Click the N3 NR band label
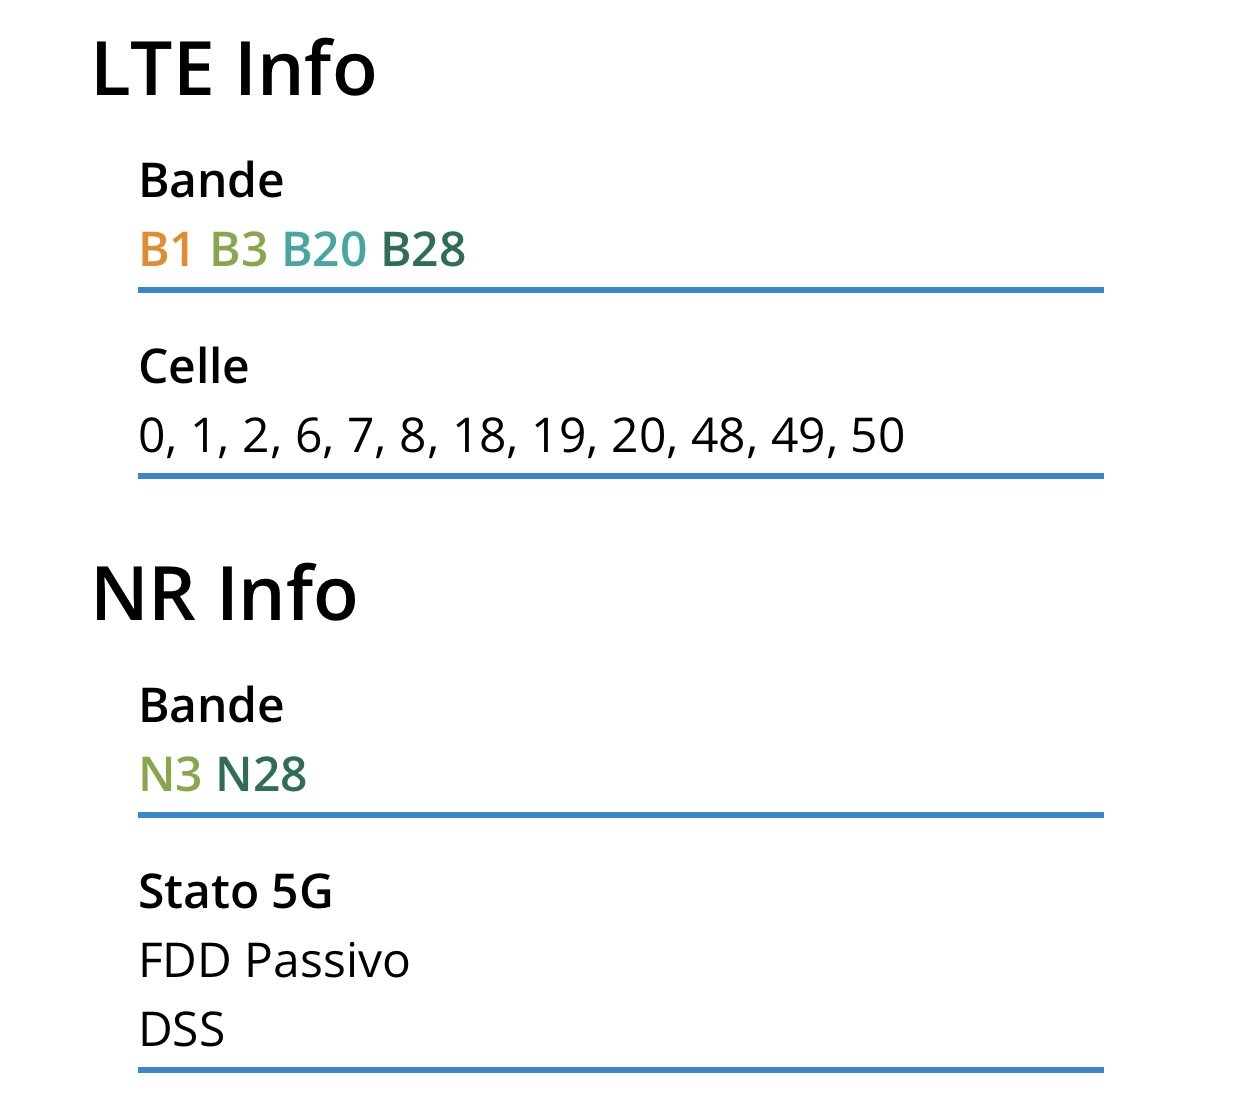 (x=170, y=774)
